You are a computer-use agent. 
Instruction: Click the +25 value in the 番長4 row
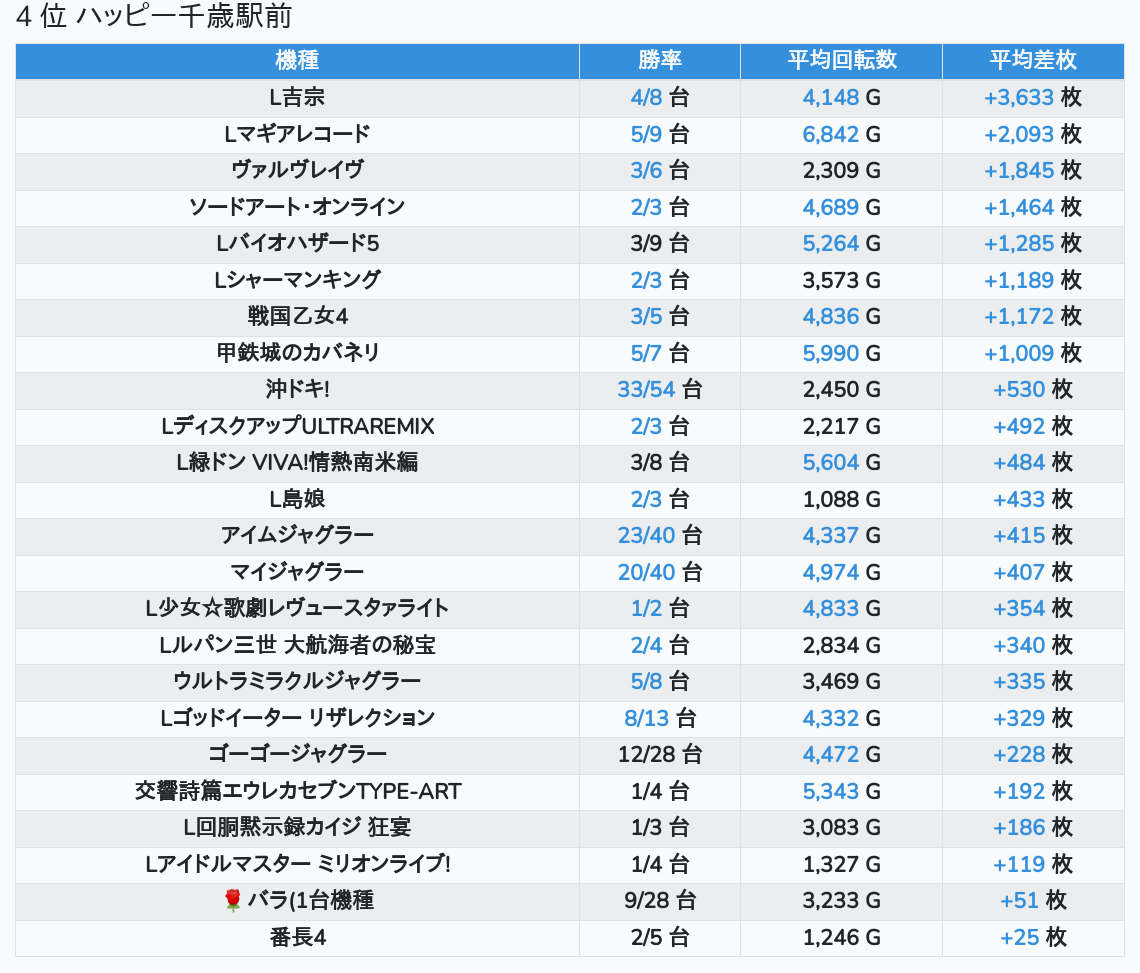point(1019,937)
